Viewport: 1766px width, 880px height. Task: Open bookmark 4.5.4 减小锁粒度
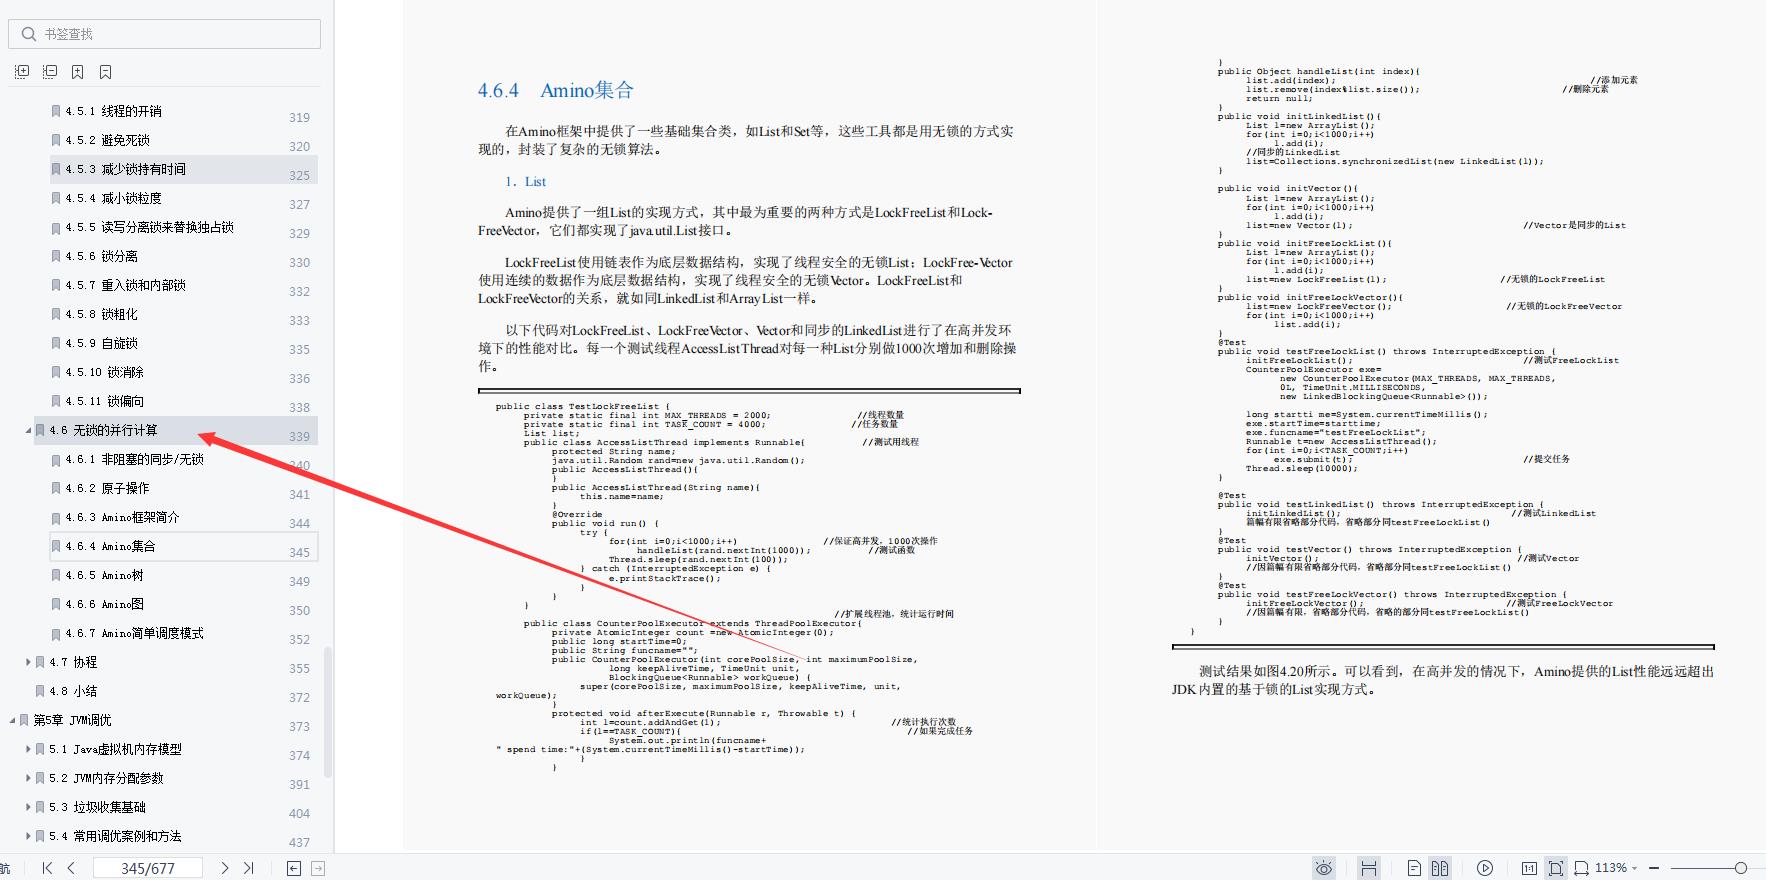(x=113, y=198)
